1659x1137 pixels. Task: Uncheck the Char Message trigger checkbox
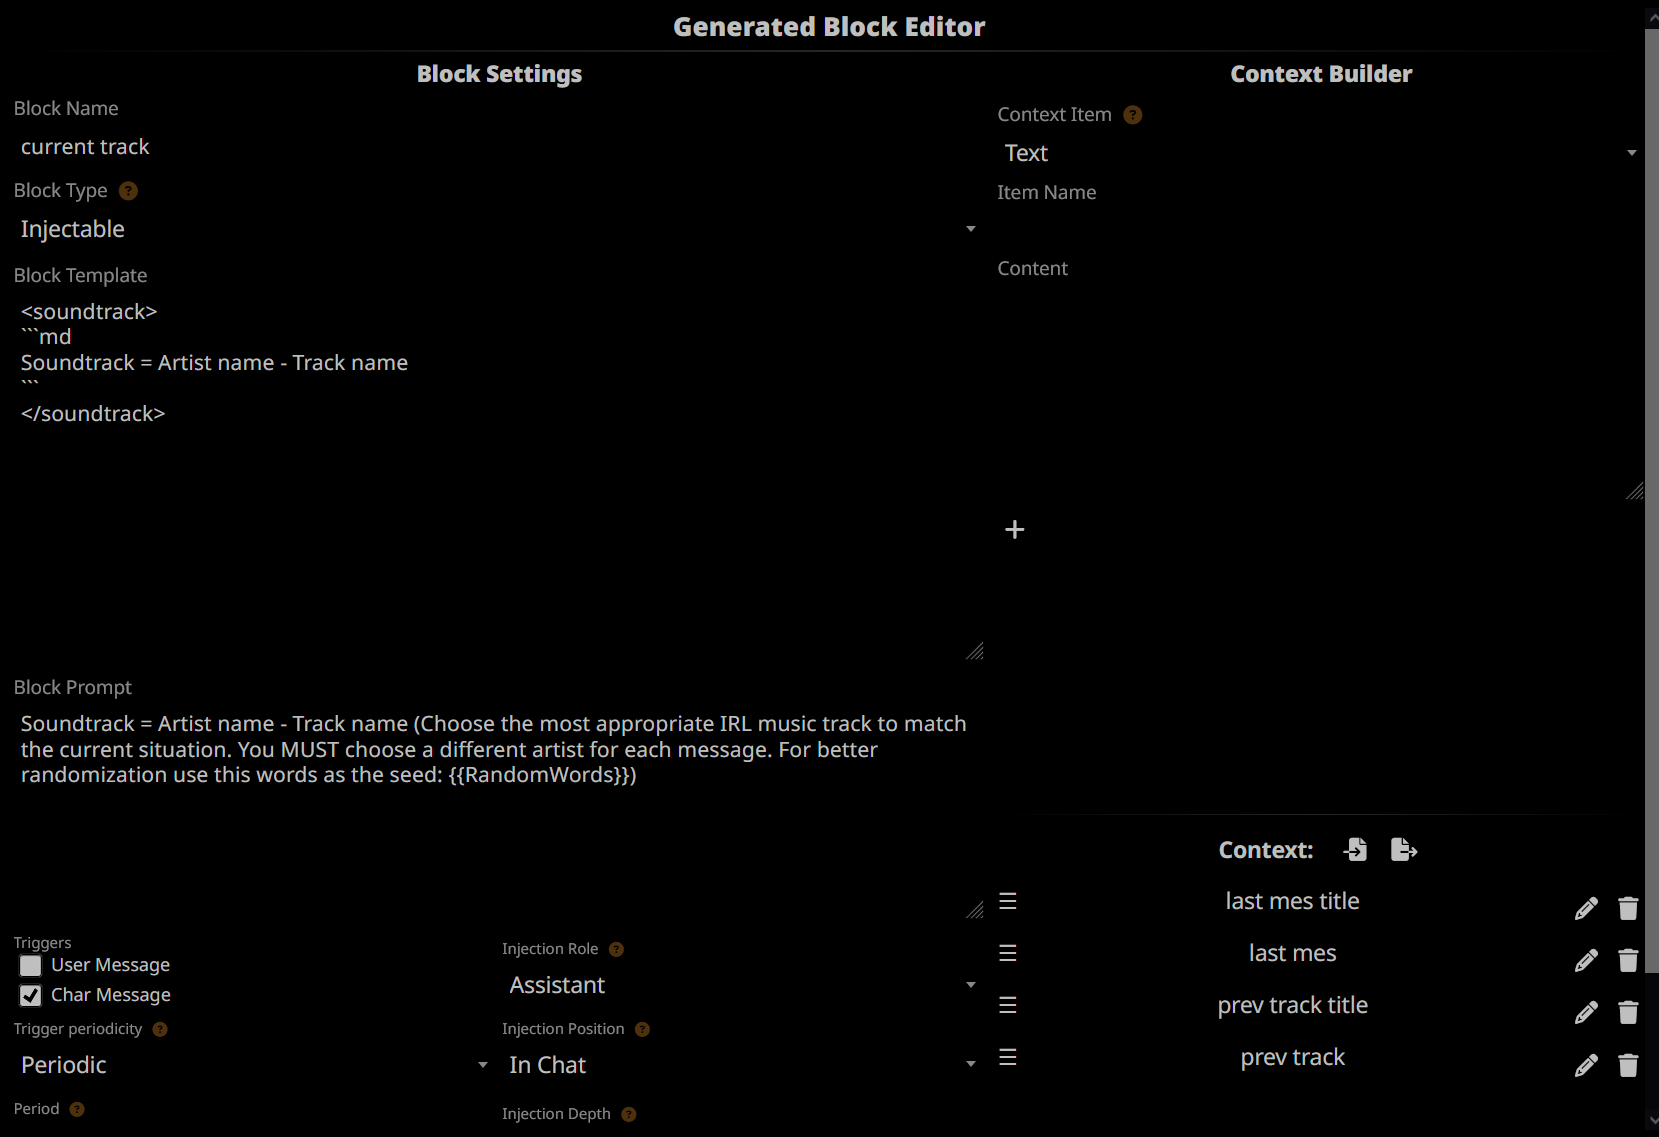31,995
